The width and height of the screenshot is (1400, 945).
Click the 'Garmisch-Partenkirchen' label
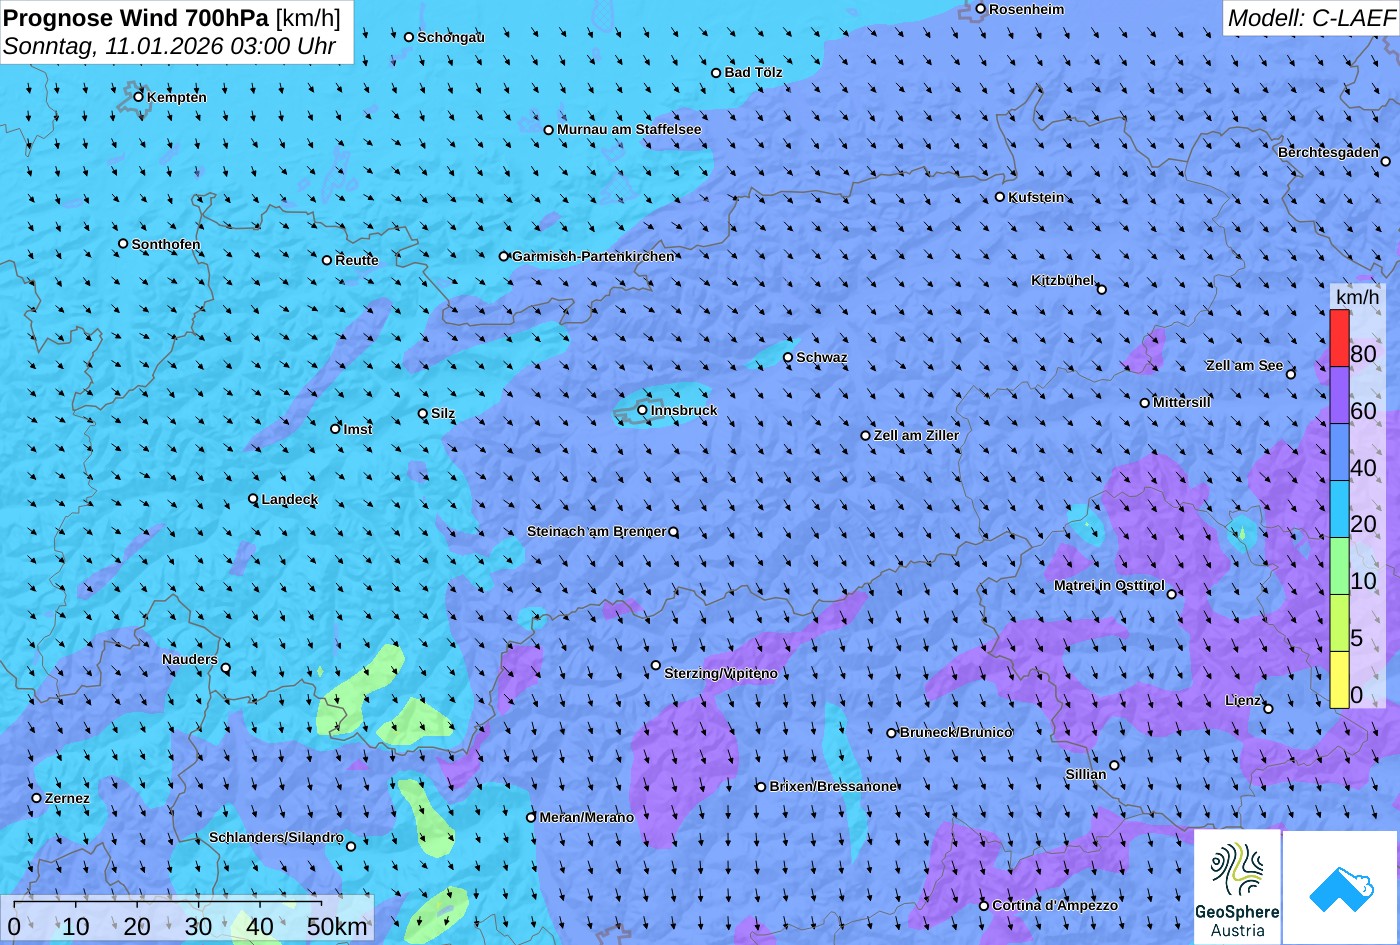593,256
